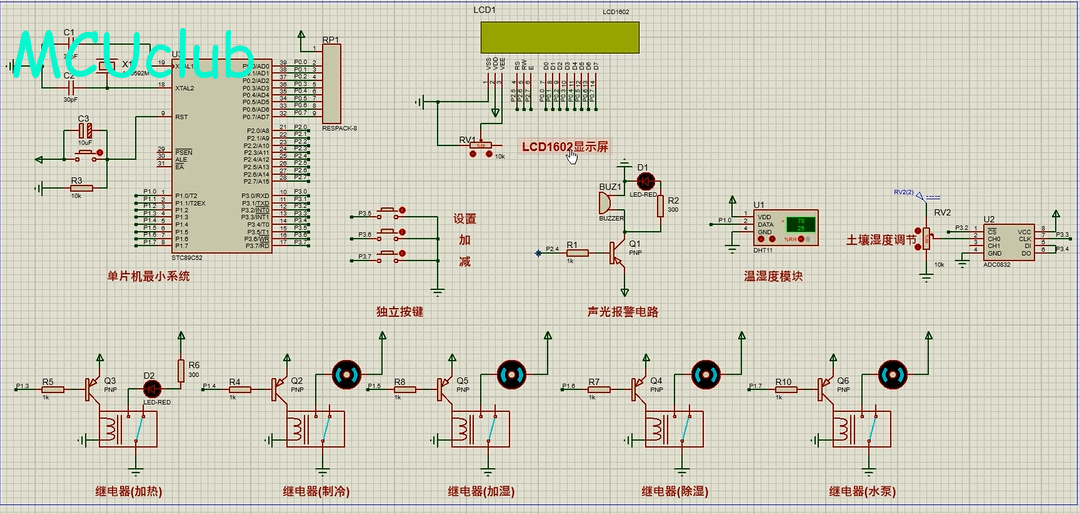
Task: Click the 声光报警电路 label
Action: tap(623, 312)
